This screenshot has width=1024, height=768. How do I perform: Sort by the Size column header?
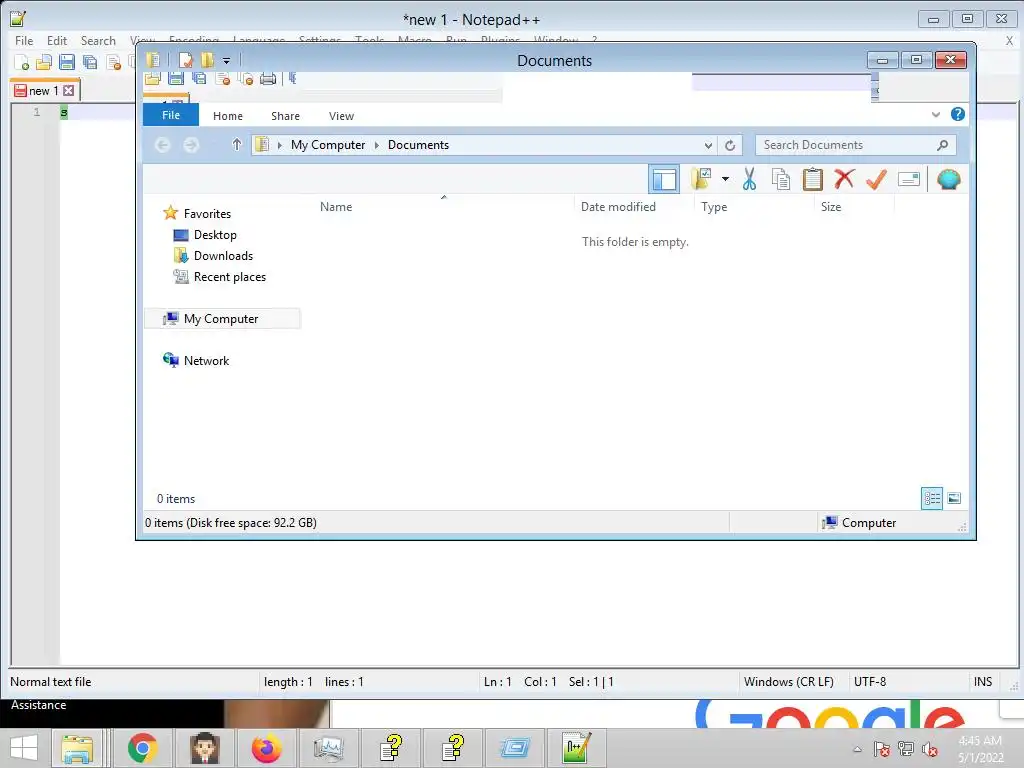click(831, 207)
